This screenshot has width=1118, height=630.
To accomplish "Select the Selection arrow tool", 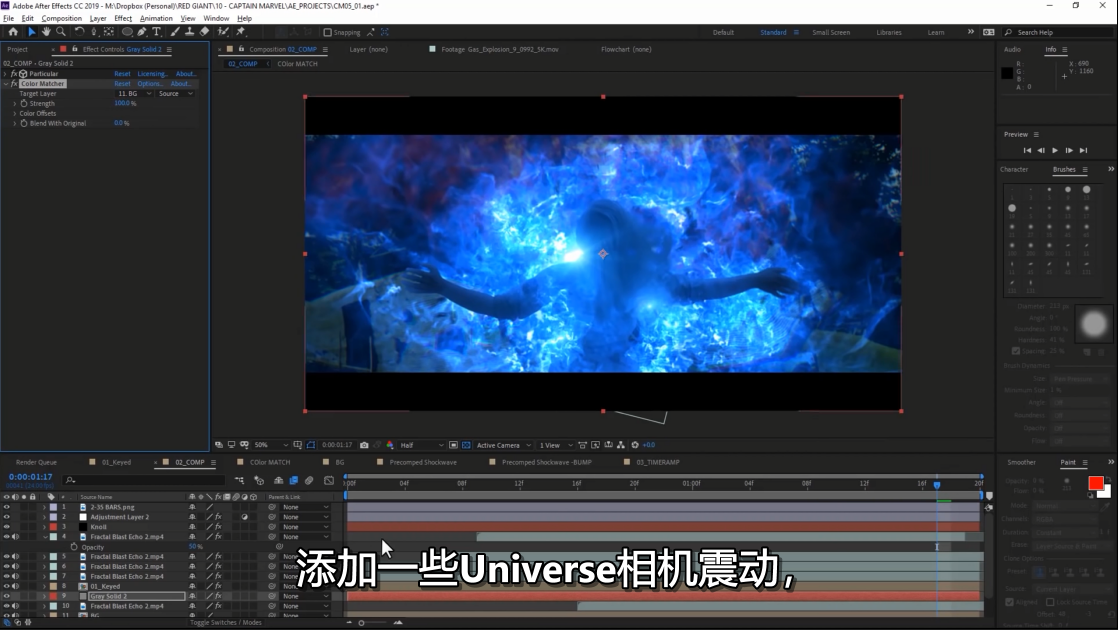I will tap(31, 32).
